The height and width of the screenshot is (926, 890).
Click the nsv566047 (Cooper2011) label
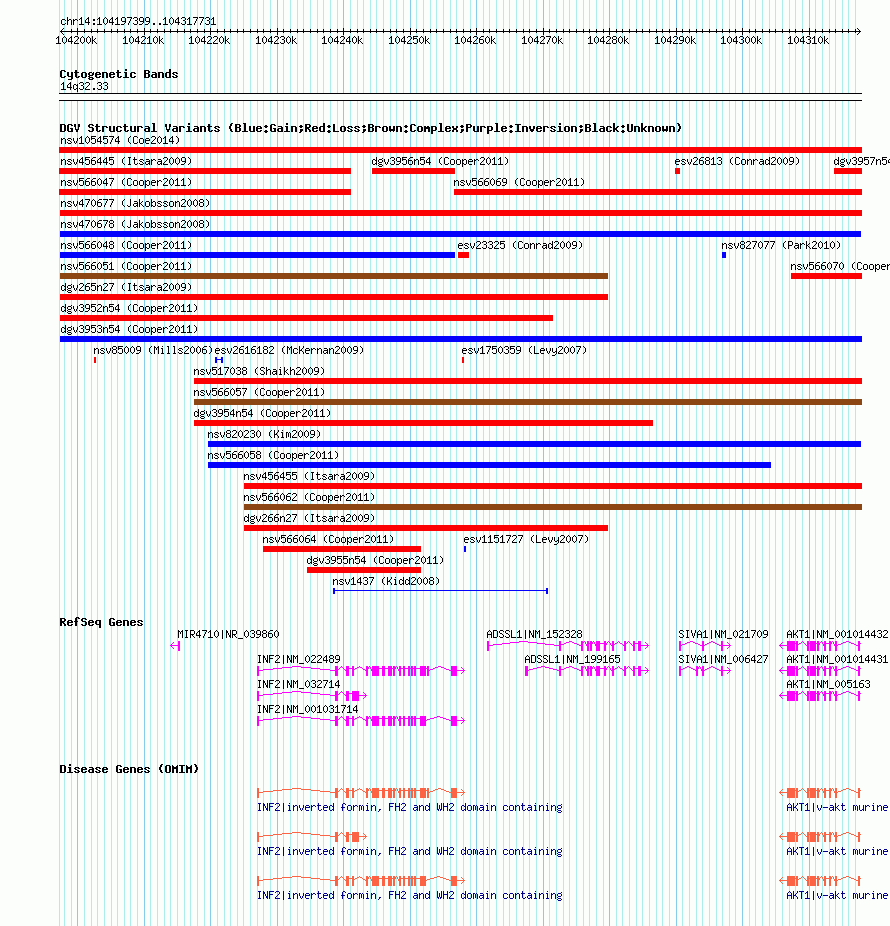(x=126, y=182)
